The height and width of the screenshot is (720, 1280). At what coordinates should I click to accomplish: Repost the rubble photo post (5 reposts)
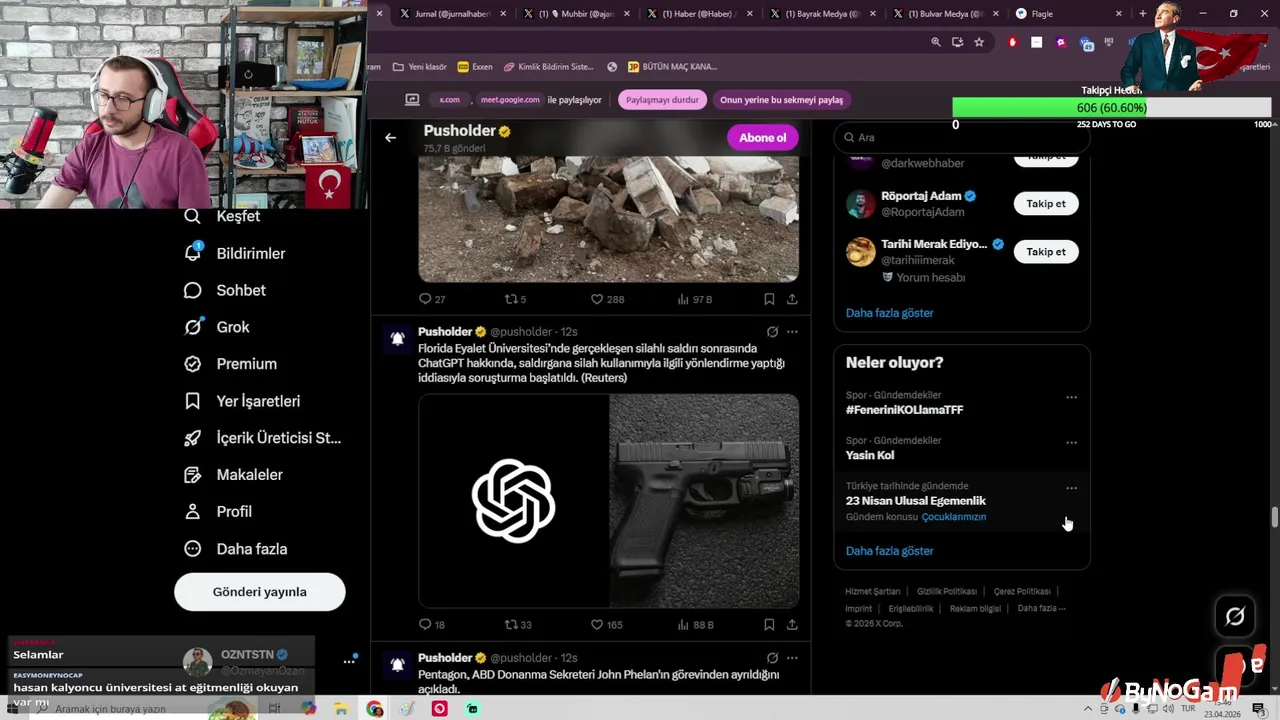click(x=516, y=299)
